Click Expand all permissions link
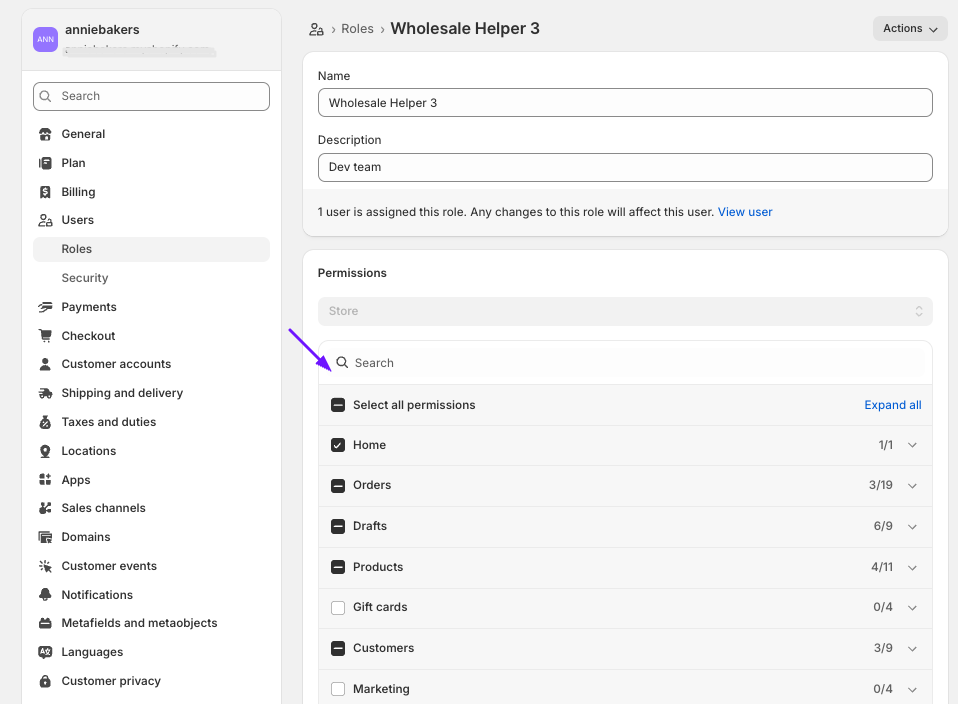Image resolution: width=958 pixels, height=704 pixels. [x=892, y=405]
